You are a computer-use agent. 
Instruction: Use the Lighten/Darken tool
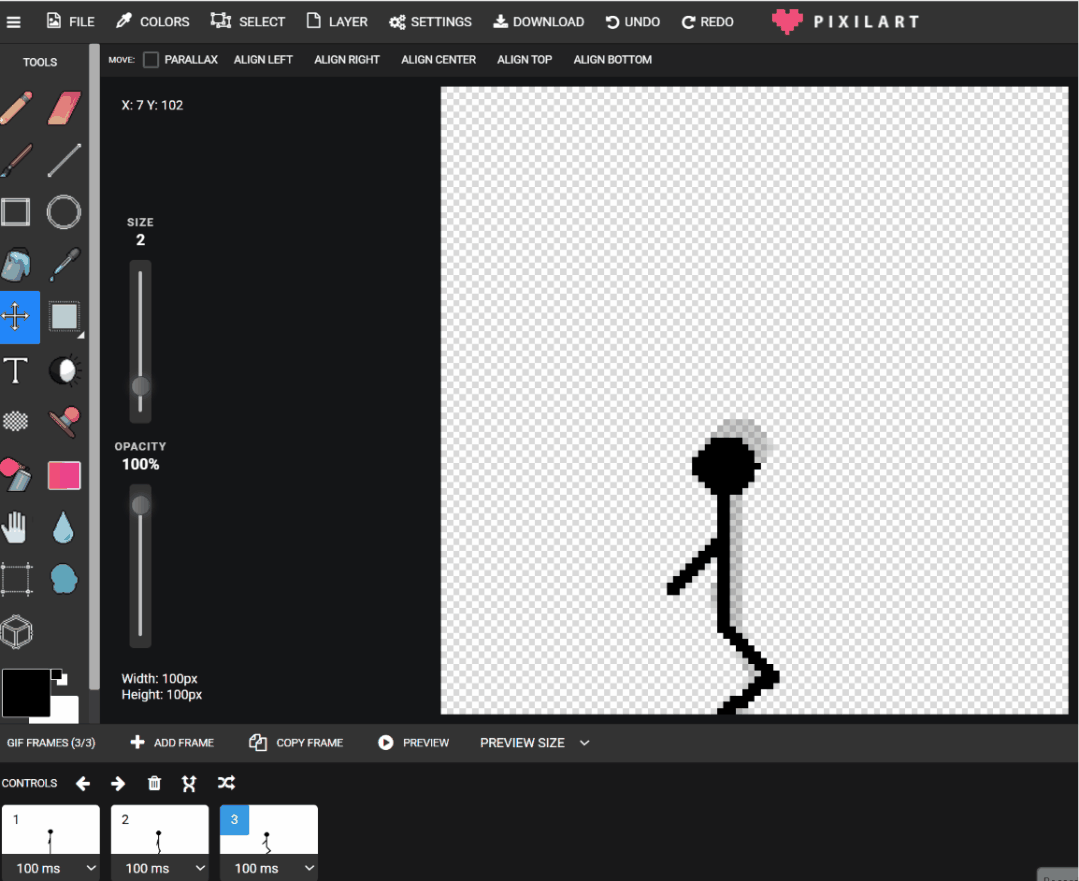pos(65,370)
